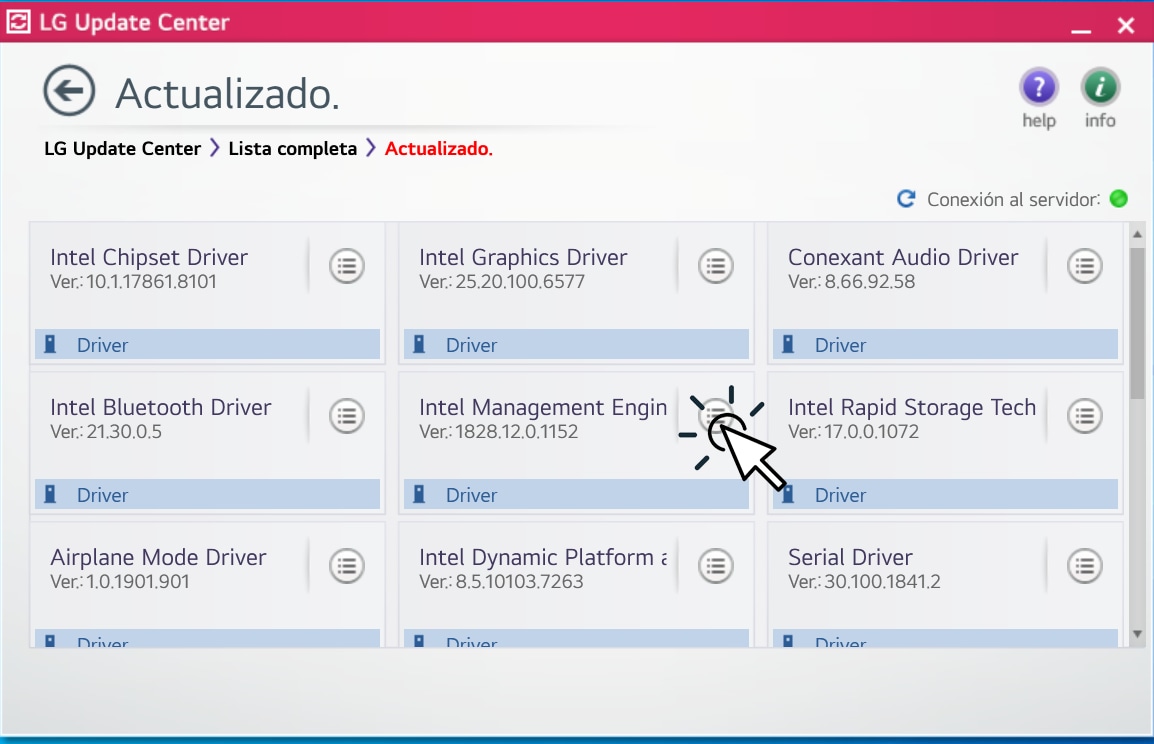Open details for Intel Bluetooth Driver
This screenshot has height=744, width=1154.
pyautogui.click(x=347, y=416)
